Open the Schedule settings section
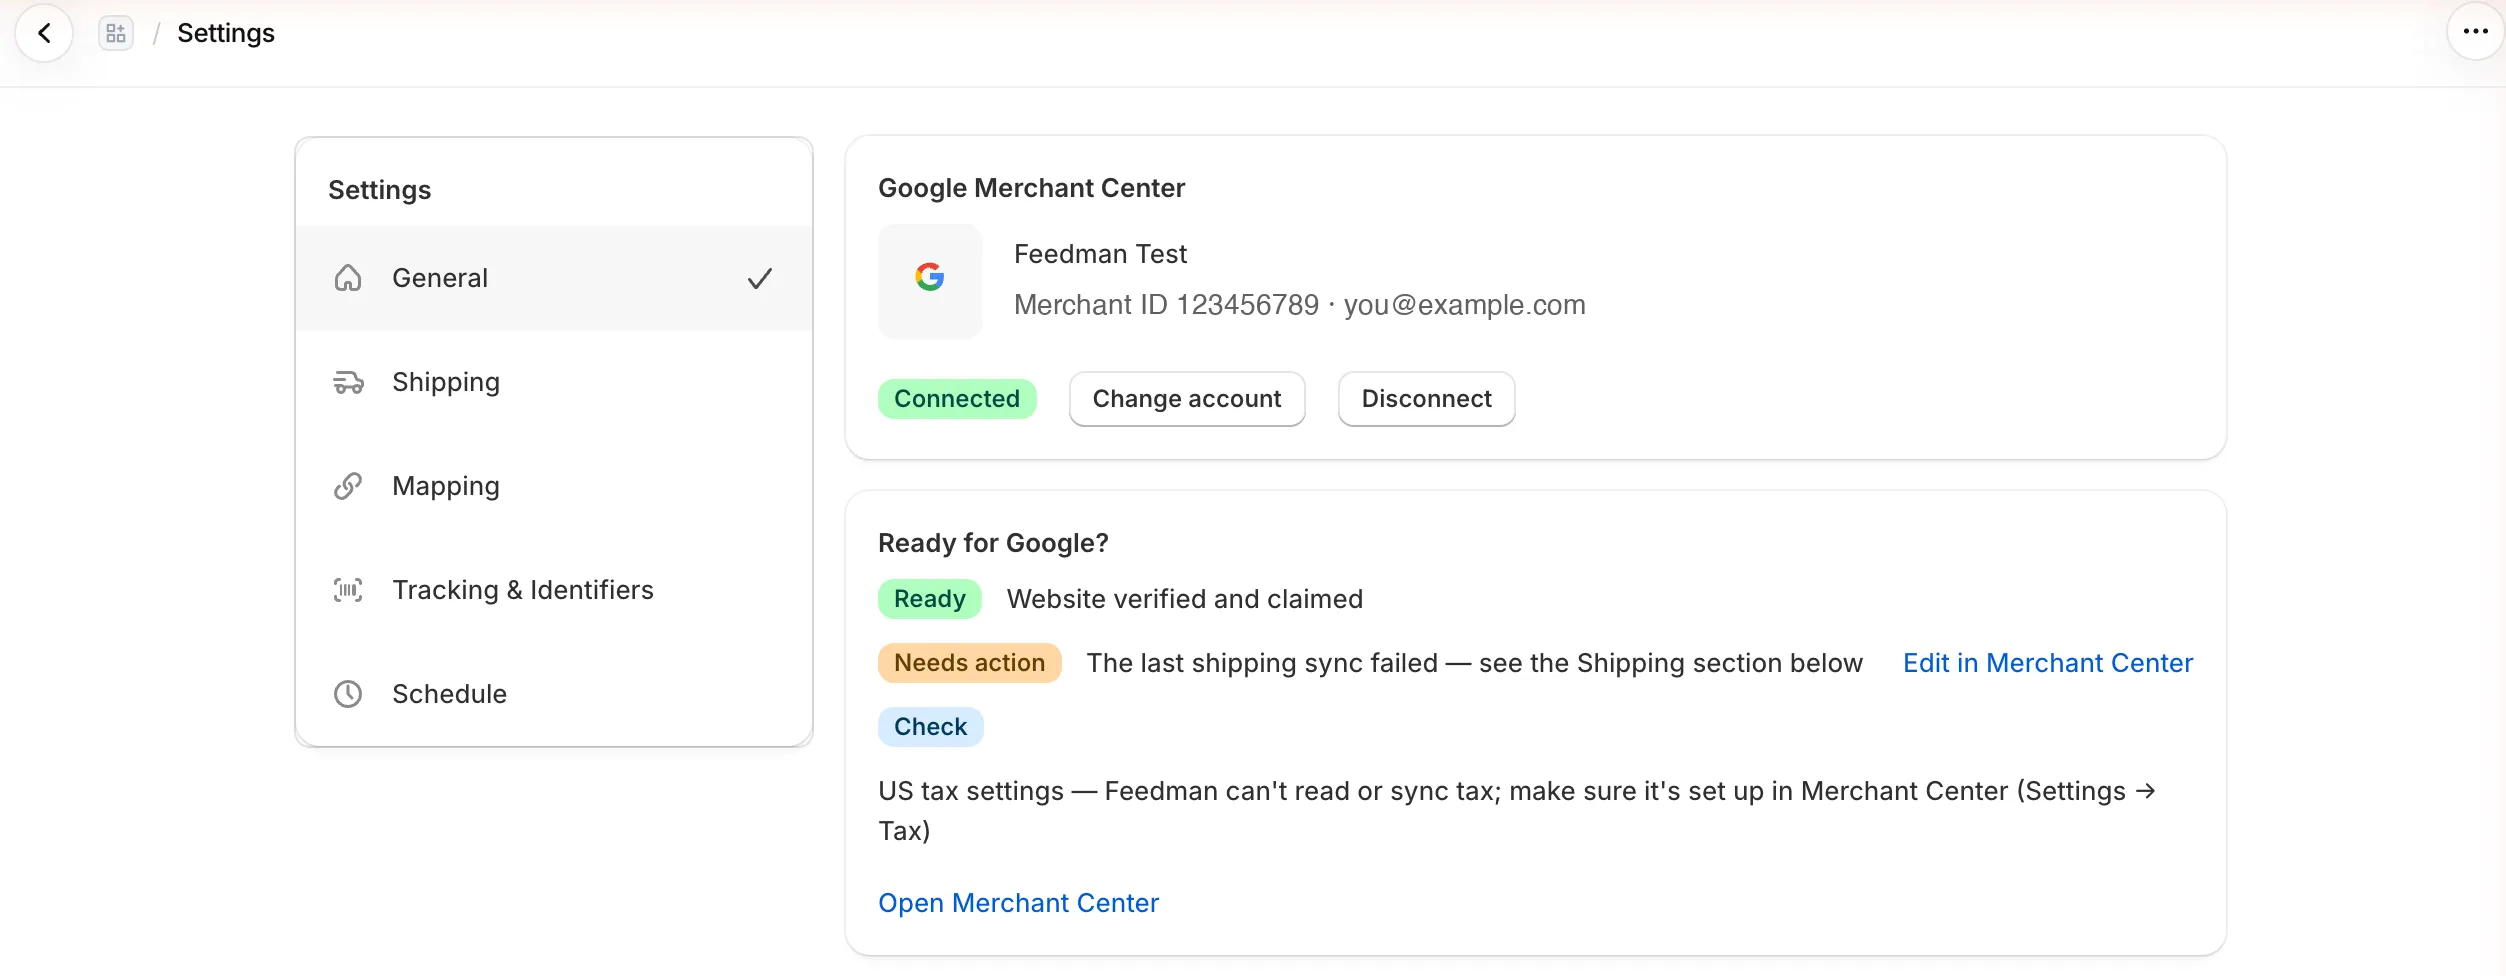 click(x=554, y=694)
